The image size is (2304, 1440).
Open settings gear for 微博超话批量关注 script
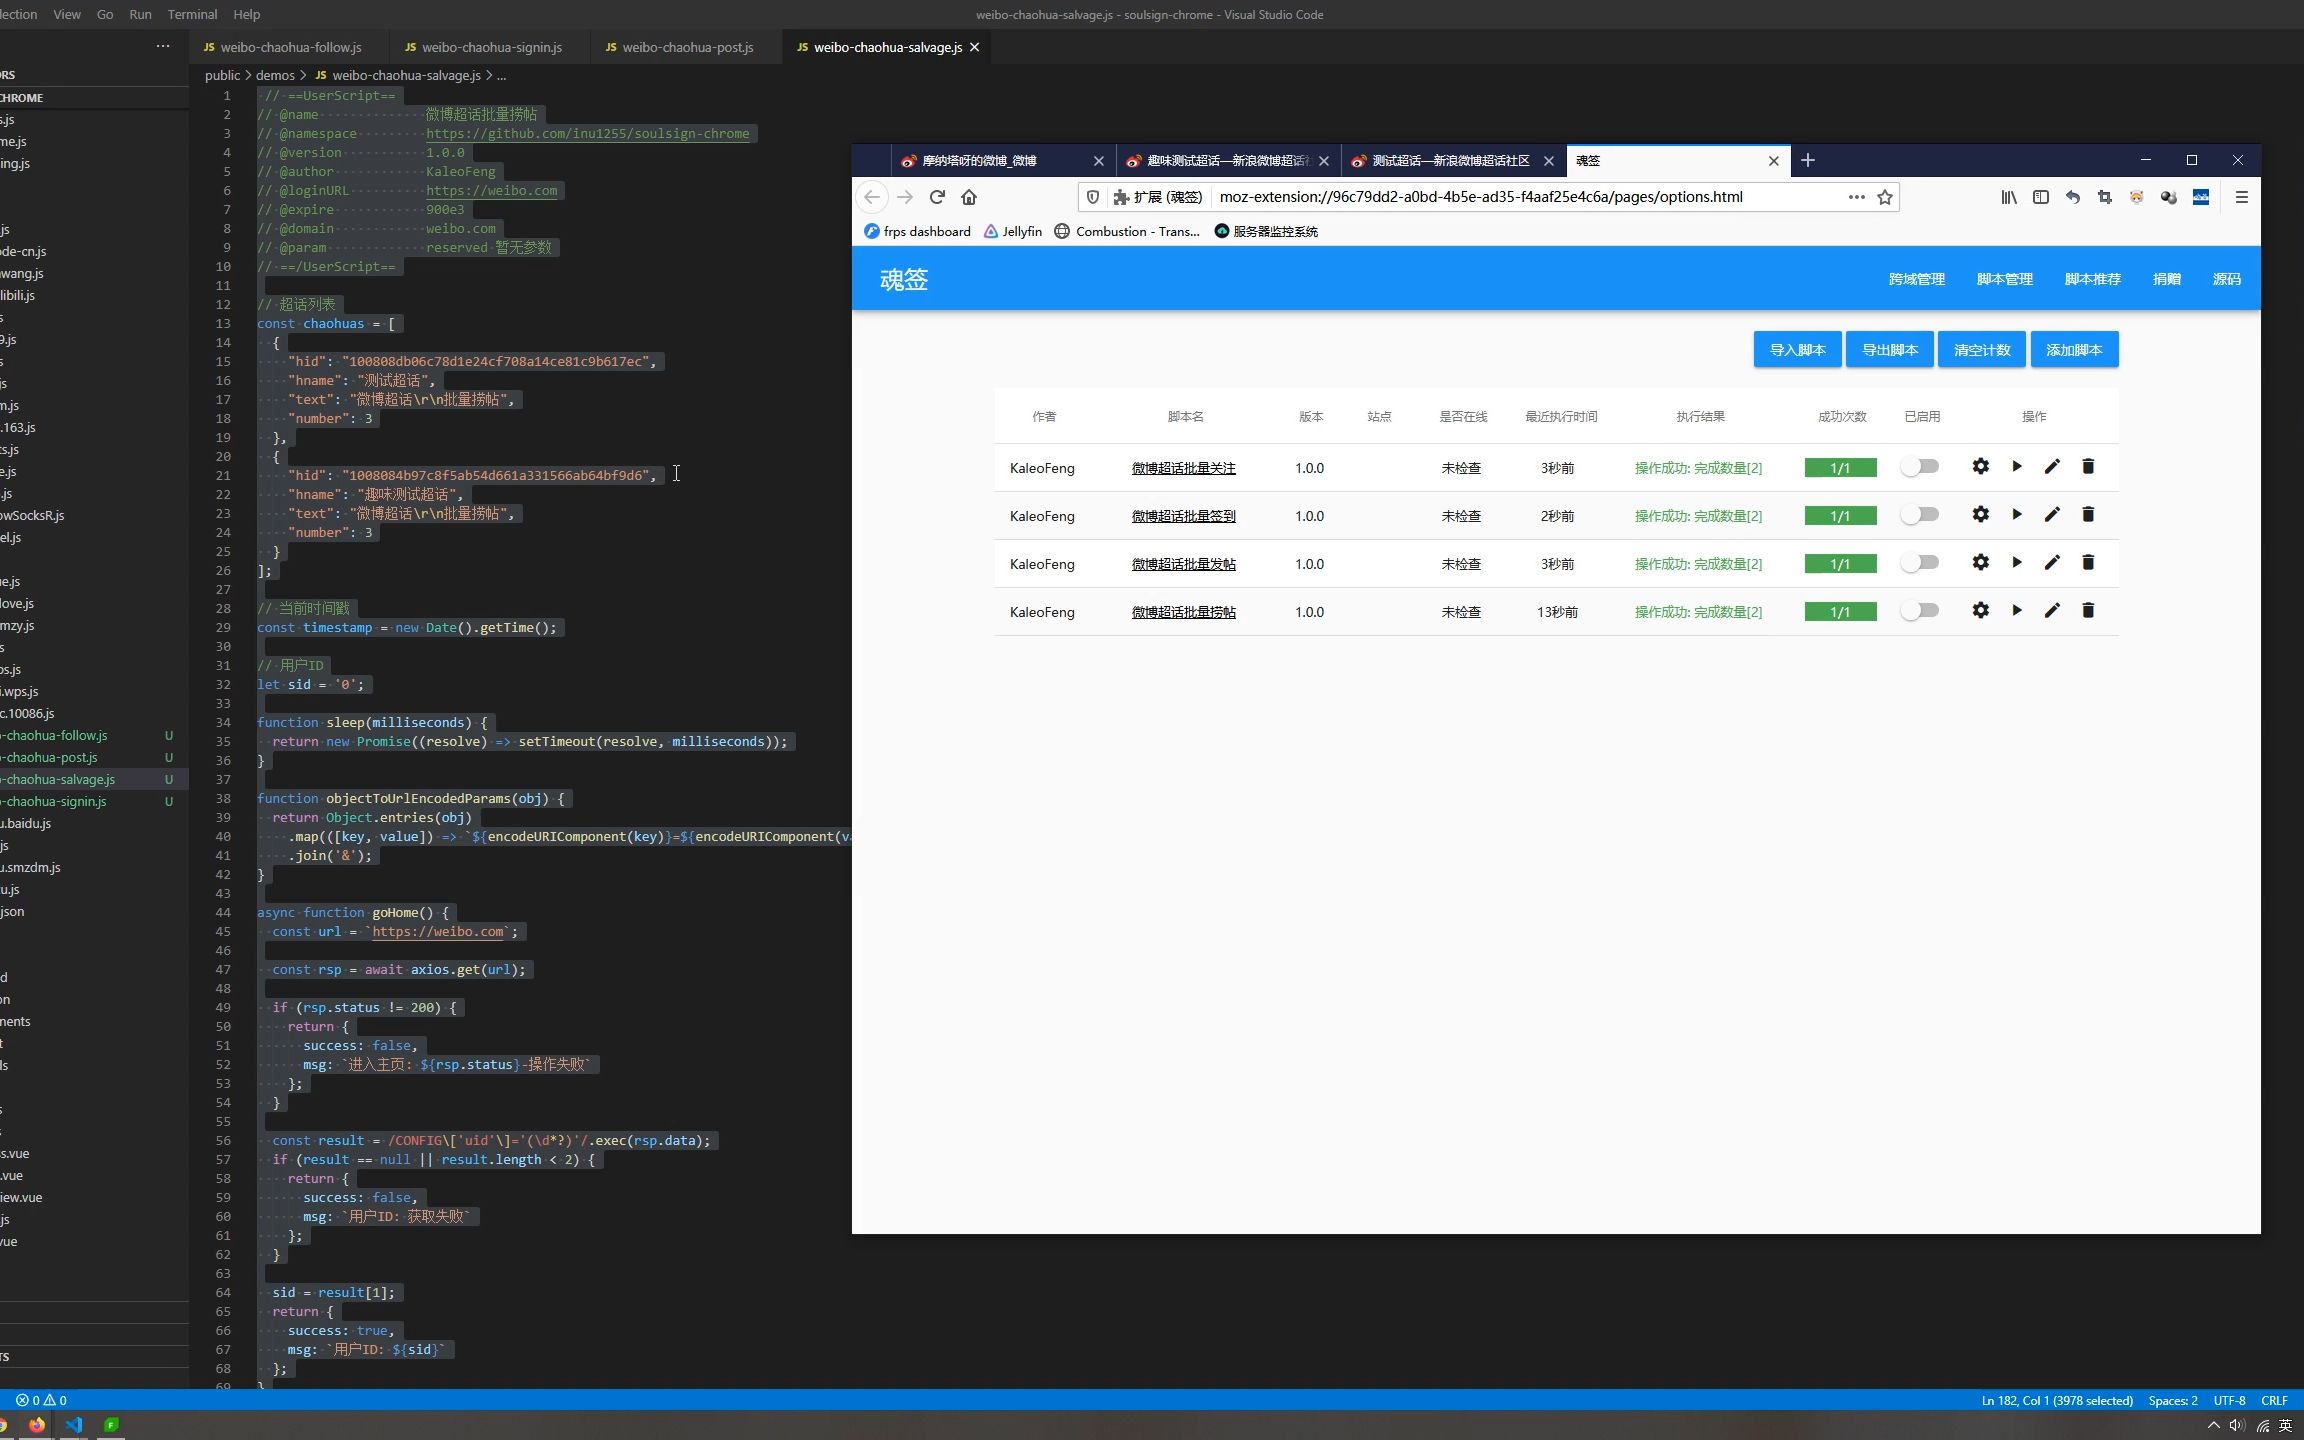1980,467
